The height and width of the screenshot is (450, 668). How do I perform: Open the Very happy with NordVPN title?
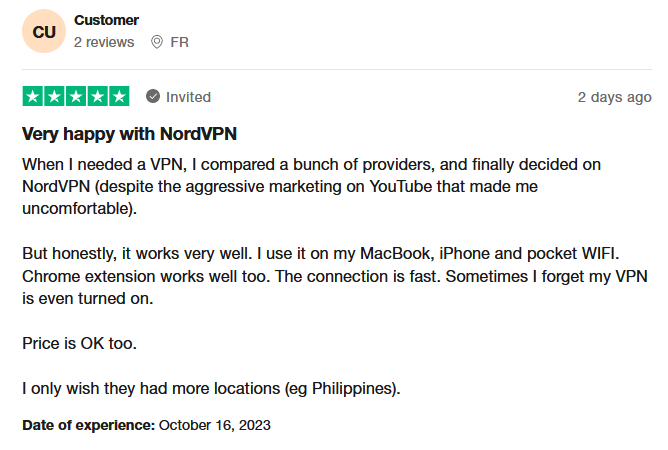pos(129,134)
